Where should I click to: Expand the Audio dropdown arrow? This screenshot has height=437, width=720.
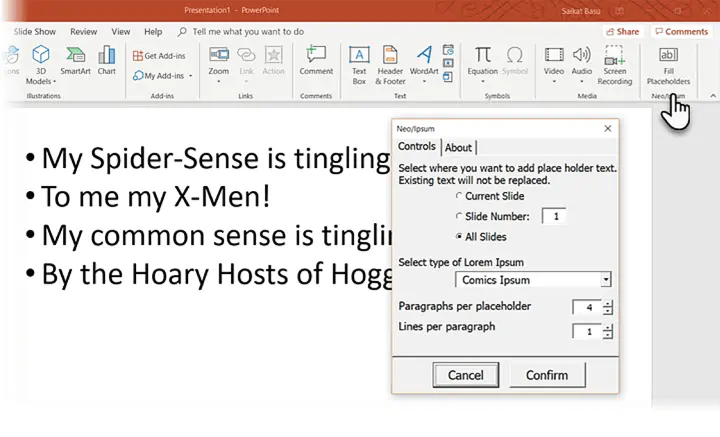(581, 82)
